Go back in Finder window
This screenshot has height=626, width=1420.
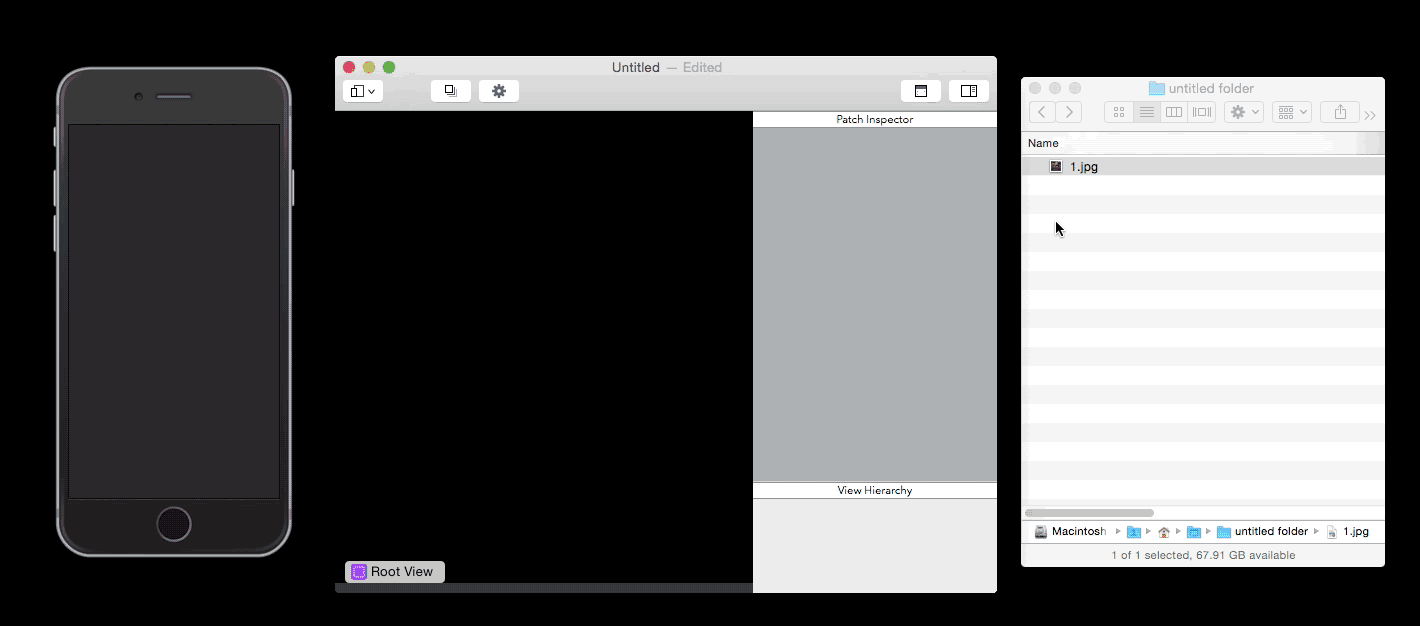[1042, 112]
